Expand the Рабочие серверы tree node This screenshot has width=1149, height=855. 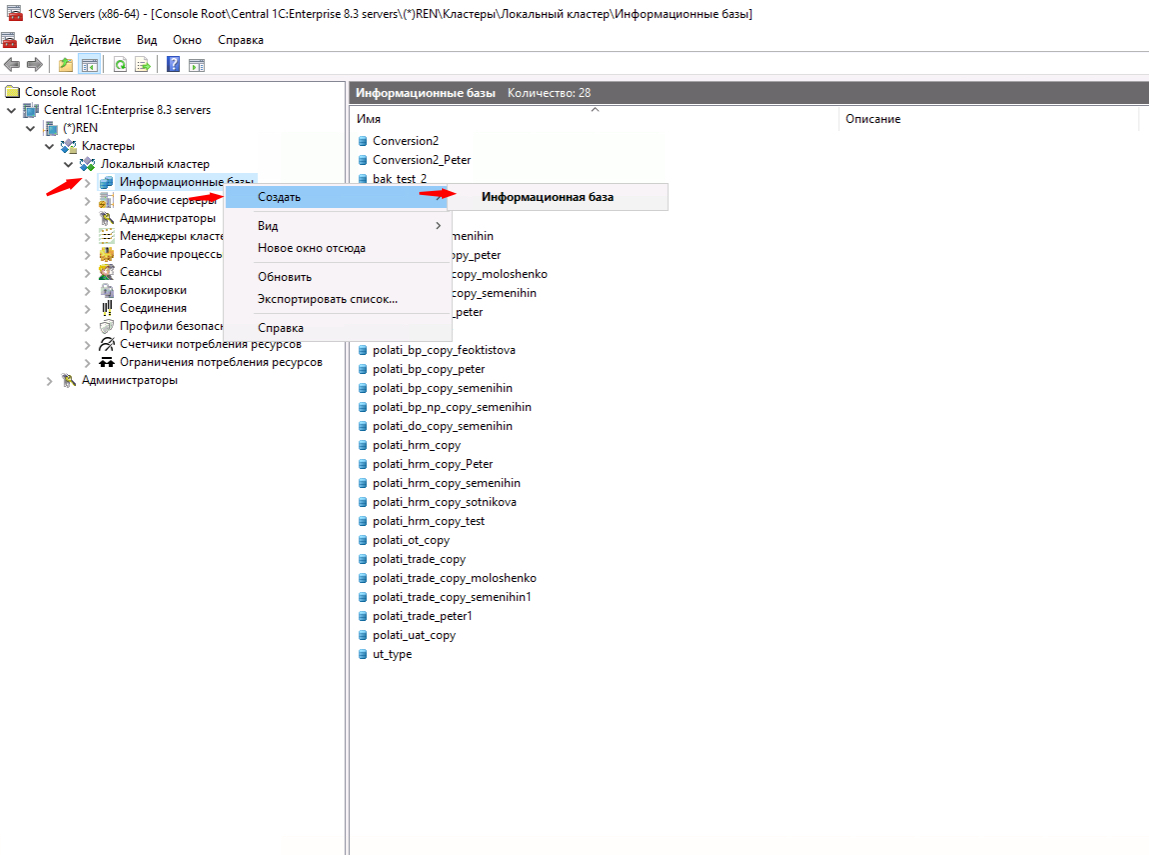(x=87, y=200)
